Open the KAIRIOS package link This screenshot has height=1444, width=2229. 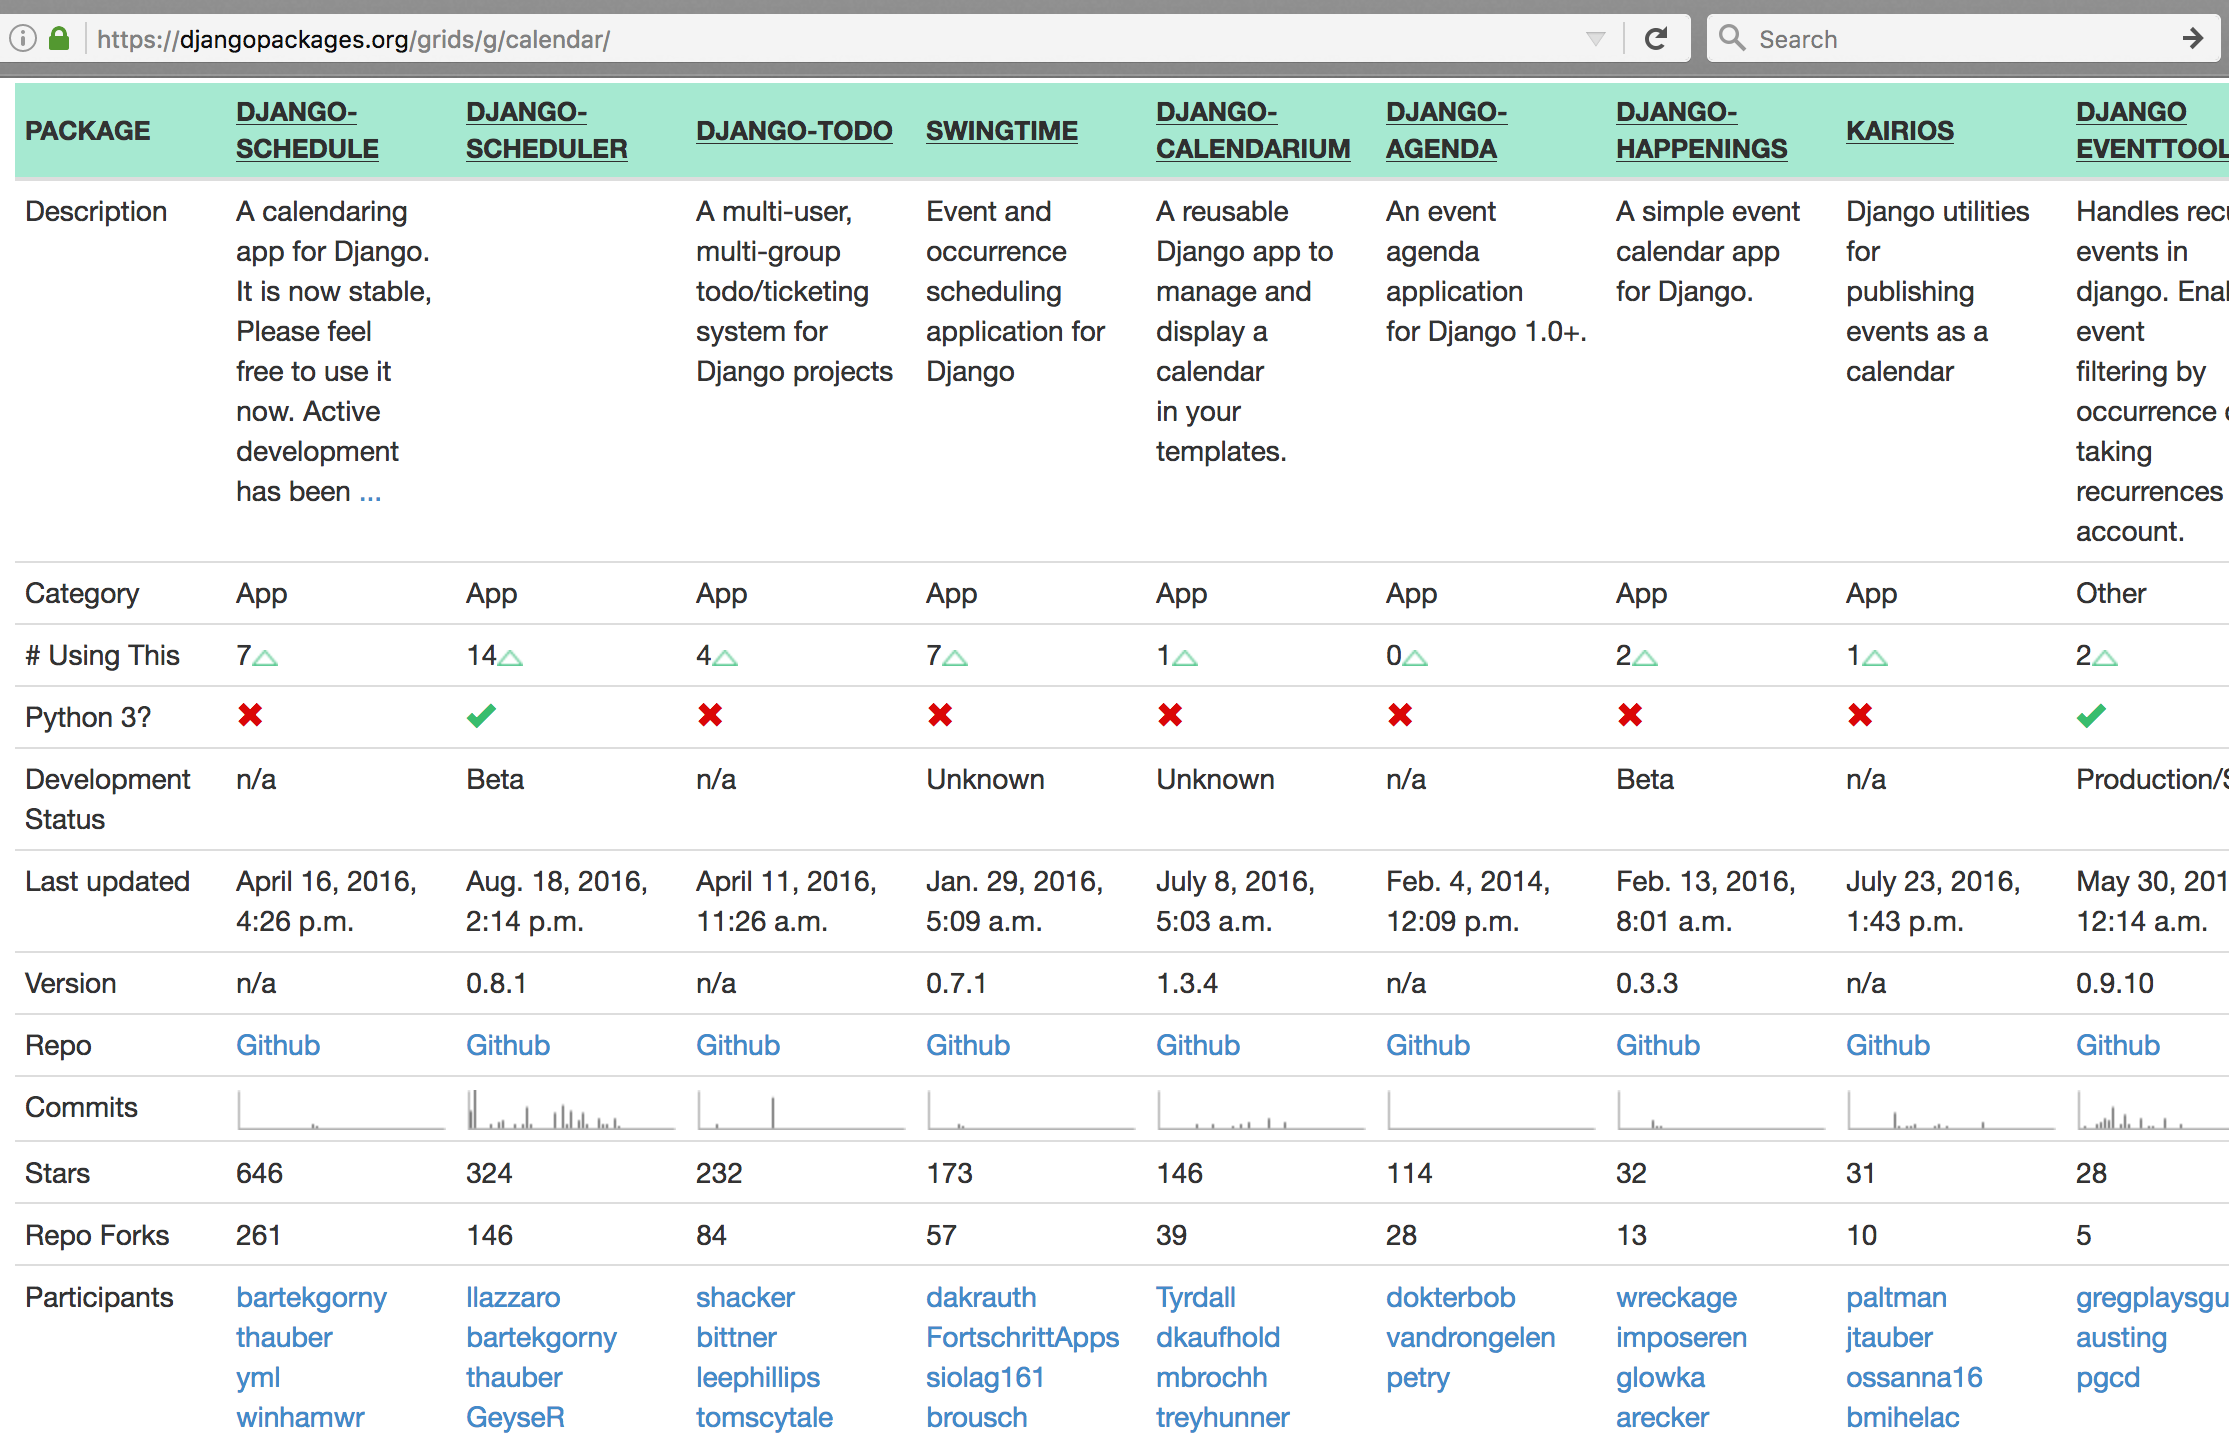(x=1900, y=131)
